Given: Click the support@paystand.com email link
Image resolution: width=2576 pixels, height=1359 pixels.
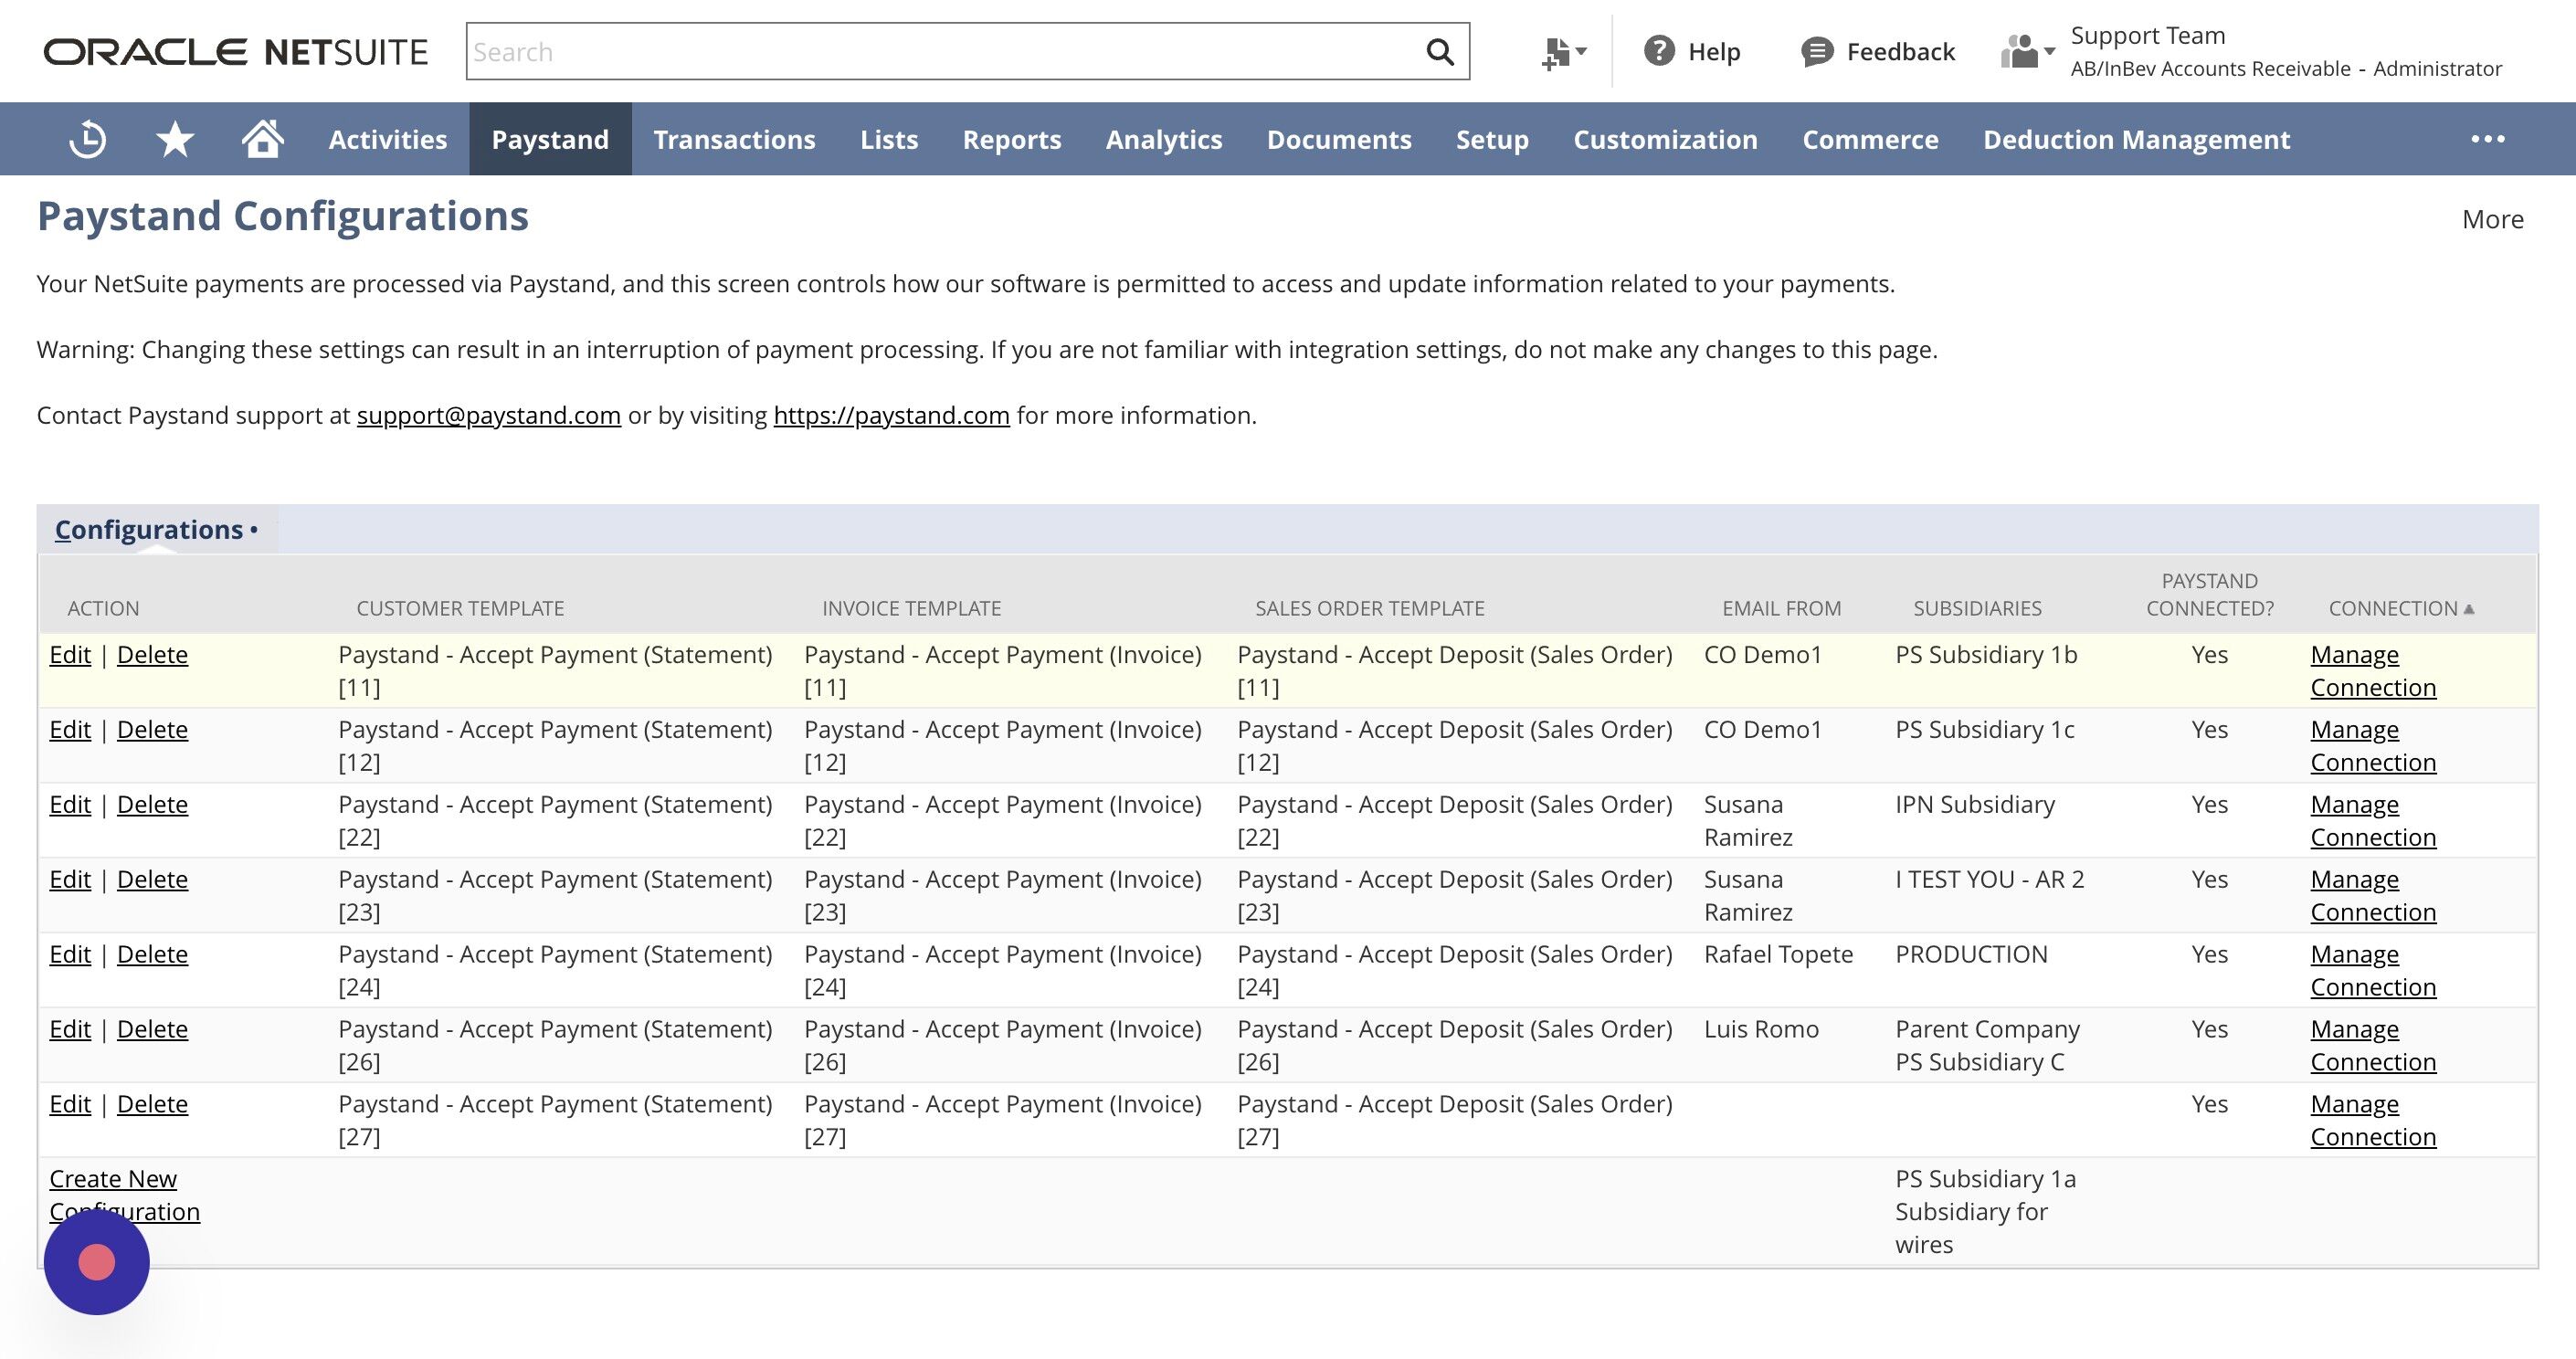Looking at the screenshot, I should point(489,415).
